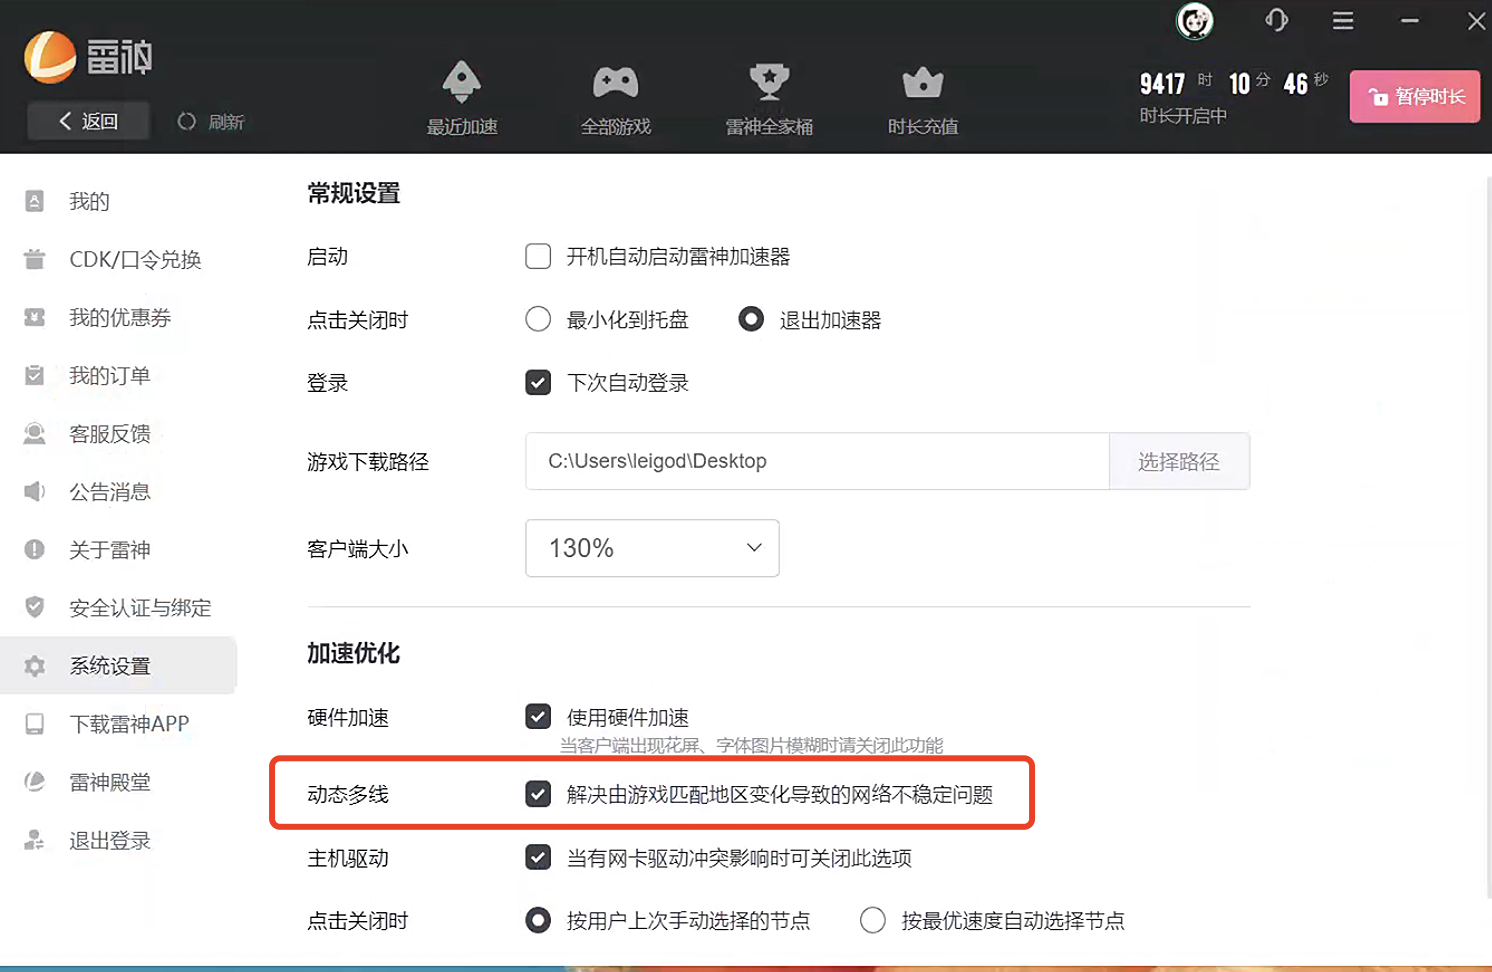Click the 关于雷神 info icon
1492x972 pixels.
(x=34, y=549)
